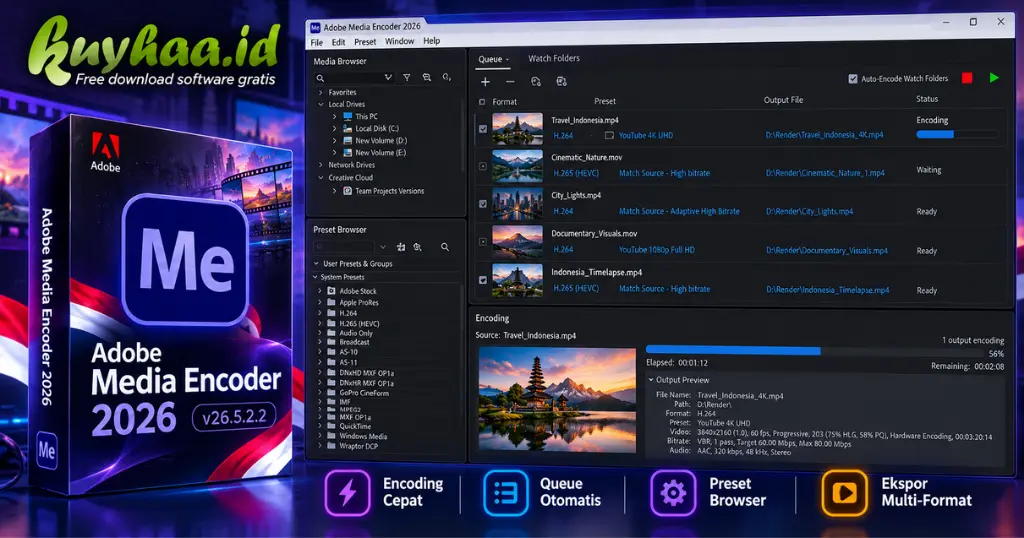
Task: Collapse the System Presets section
Action: [x=315, y=277]
